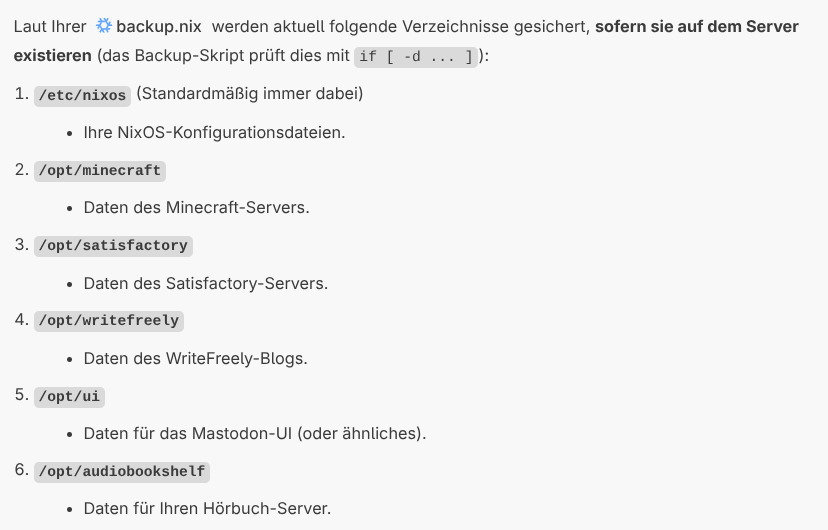The height and width of the screenshot is (530, 828).
Task: Click the bullet 'Daten des WriteFreely-Blogs.'
Action: click(195, 358)
